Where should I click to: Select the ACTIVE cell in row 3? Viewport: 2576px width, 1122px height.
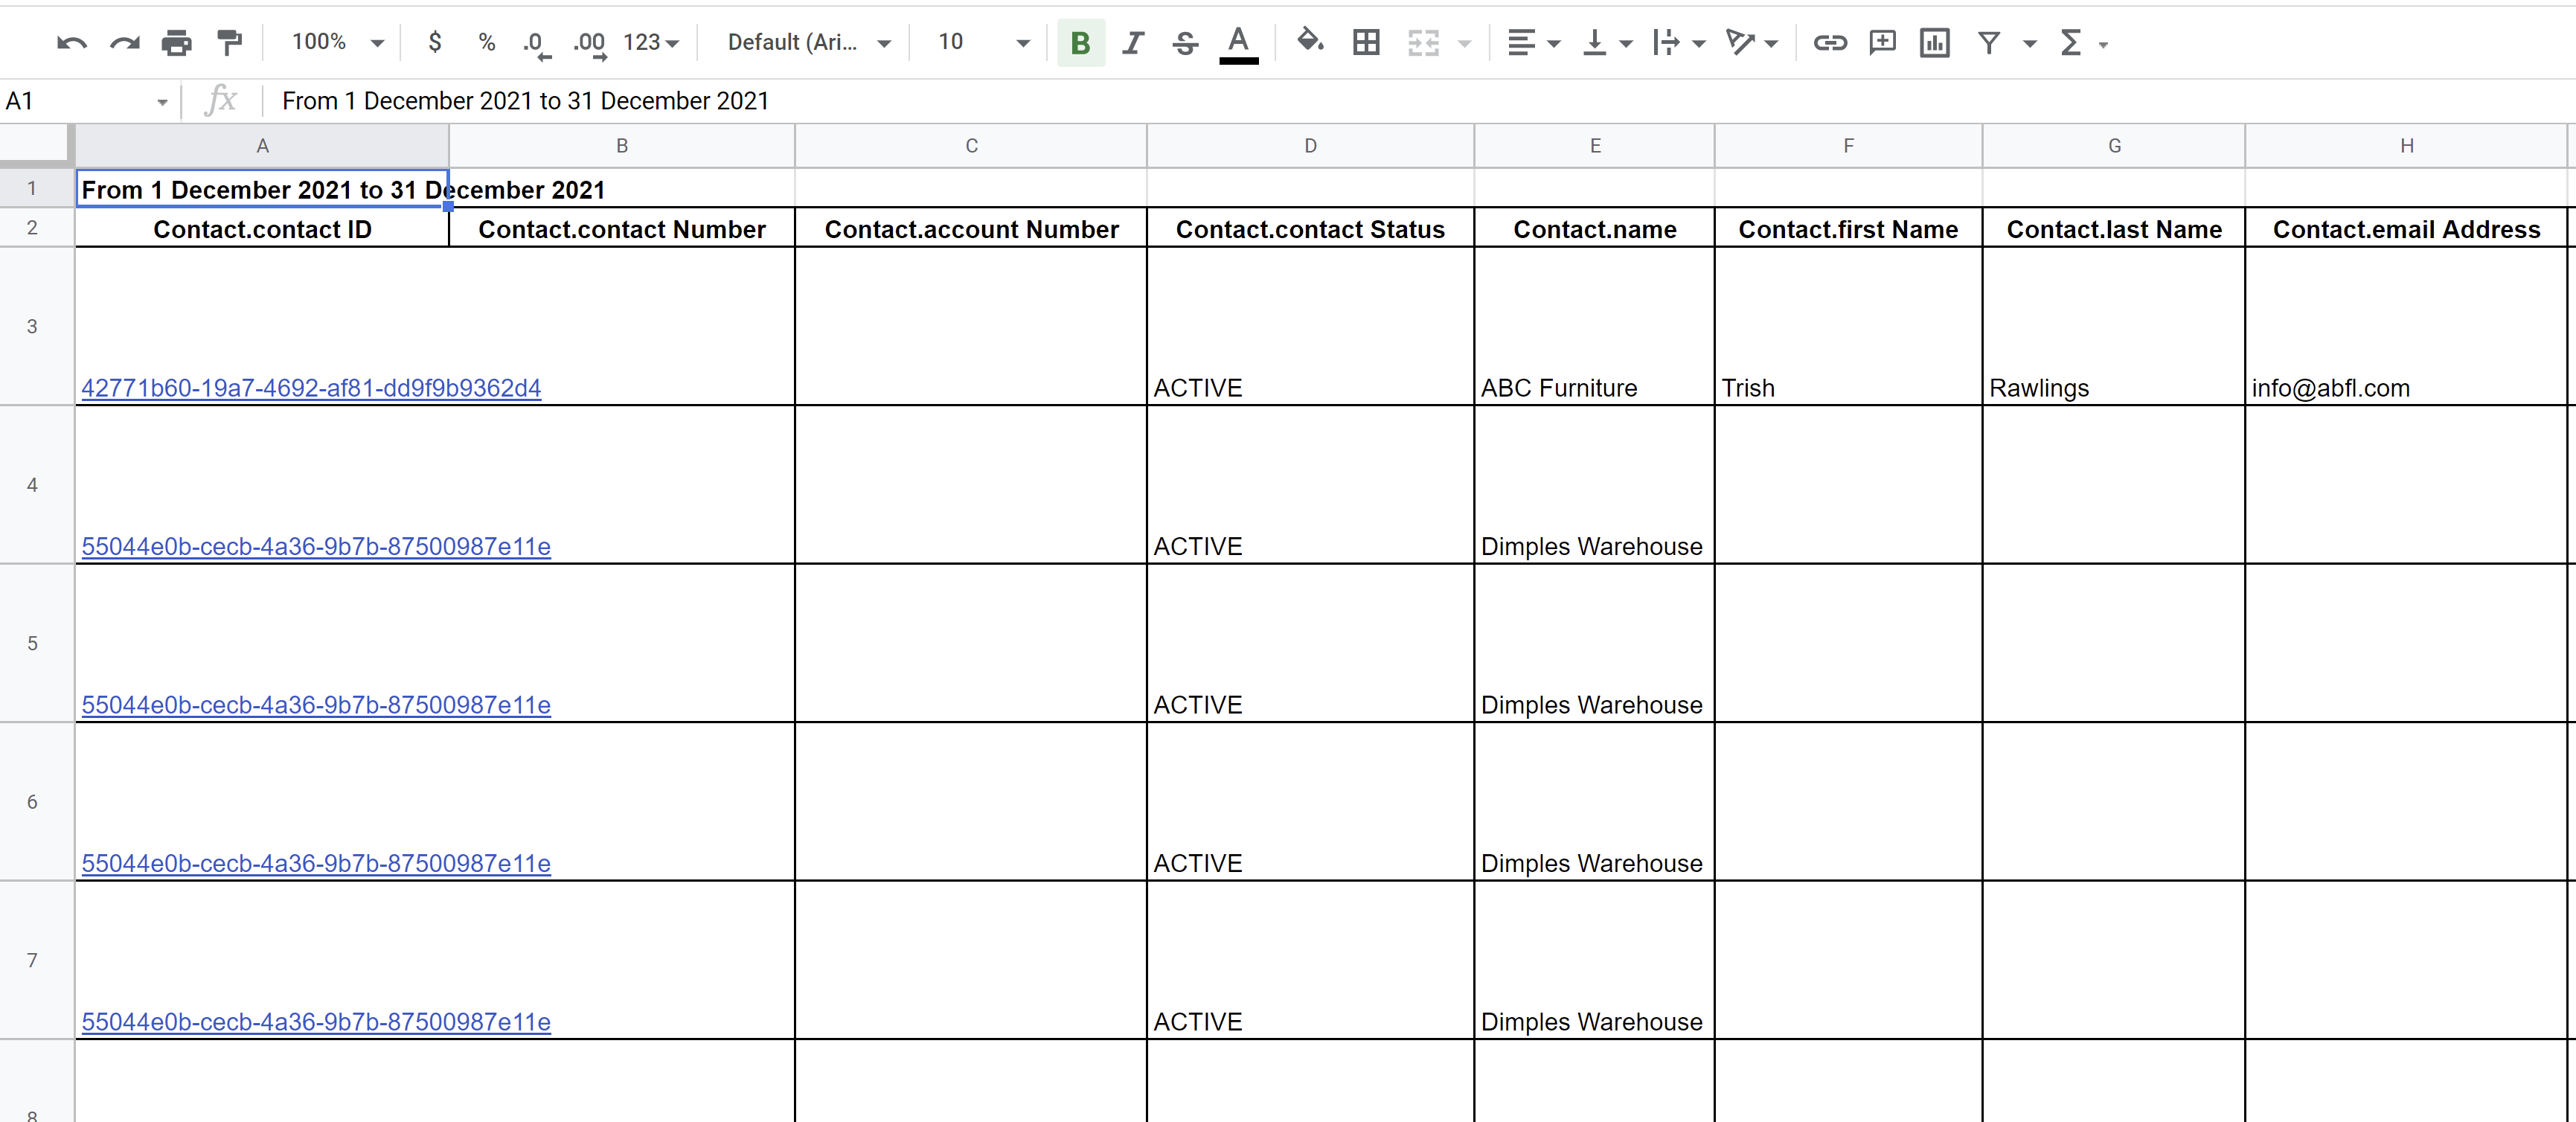click(1310, 326)
